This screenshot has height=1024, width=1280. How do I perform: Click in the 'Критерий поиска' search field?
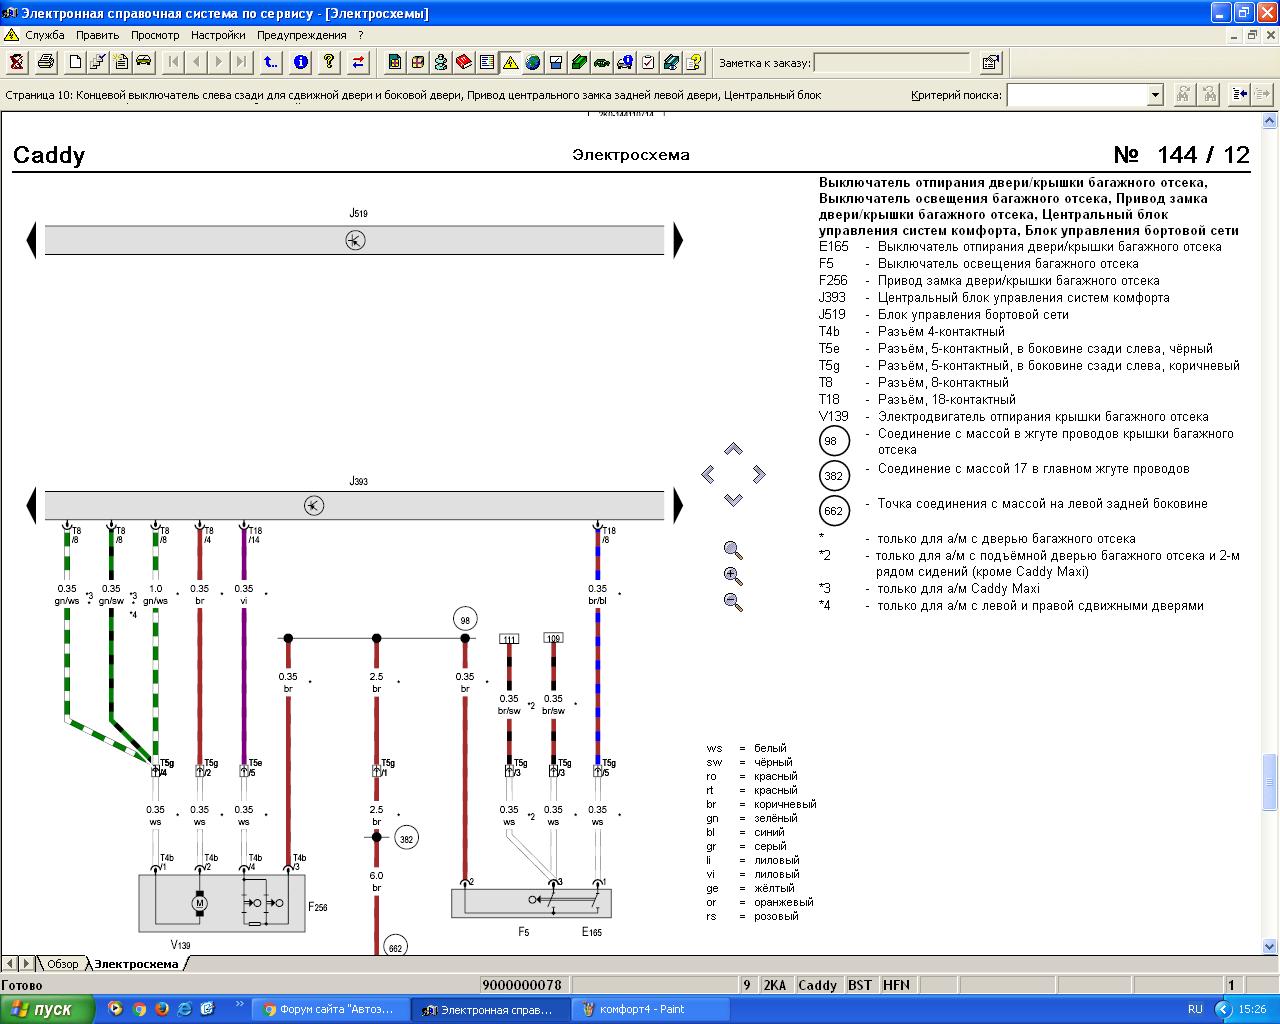[x=1076, y=95]
